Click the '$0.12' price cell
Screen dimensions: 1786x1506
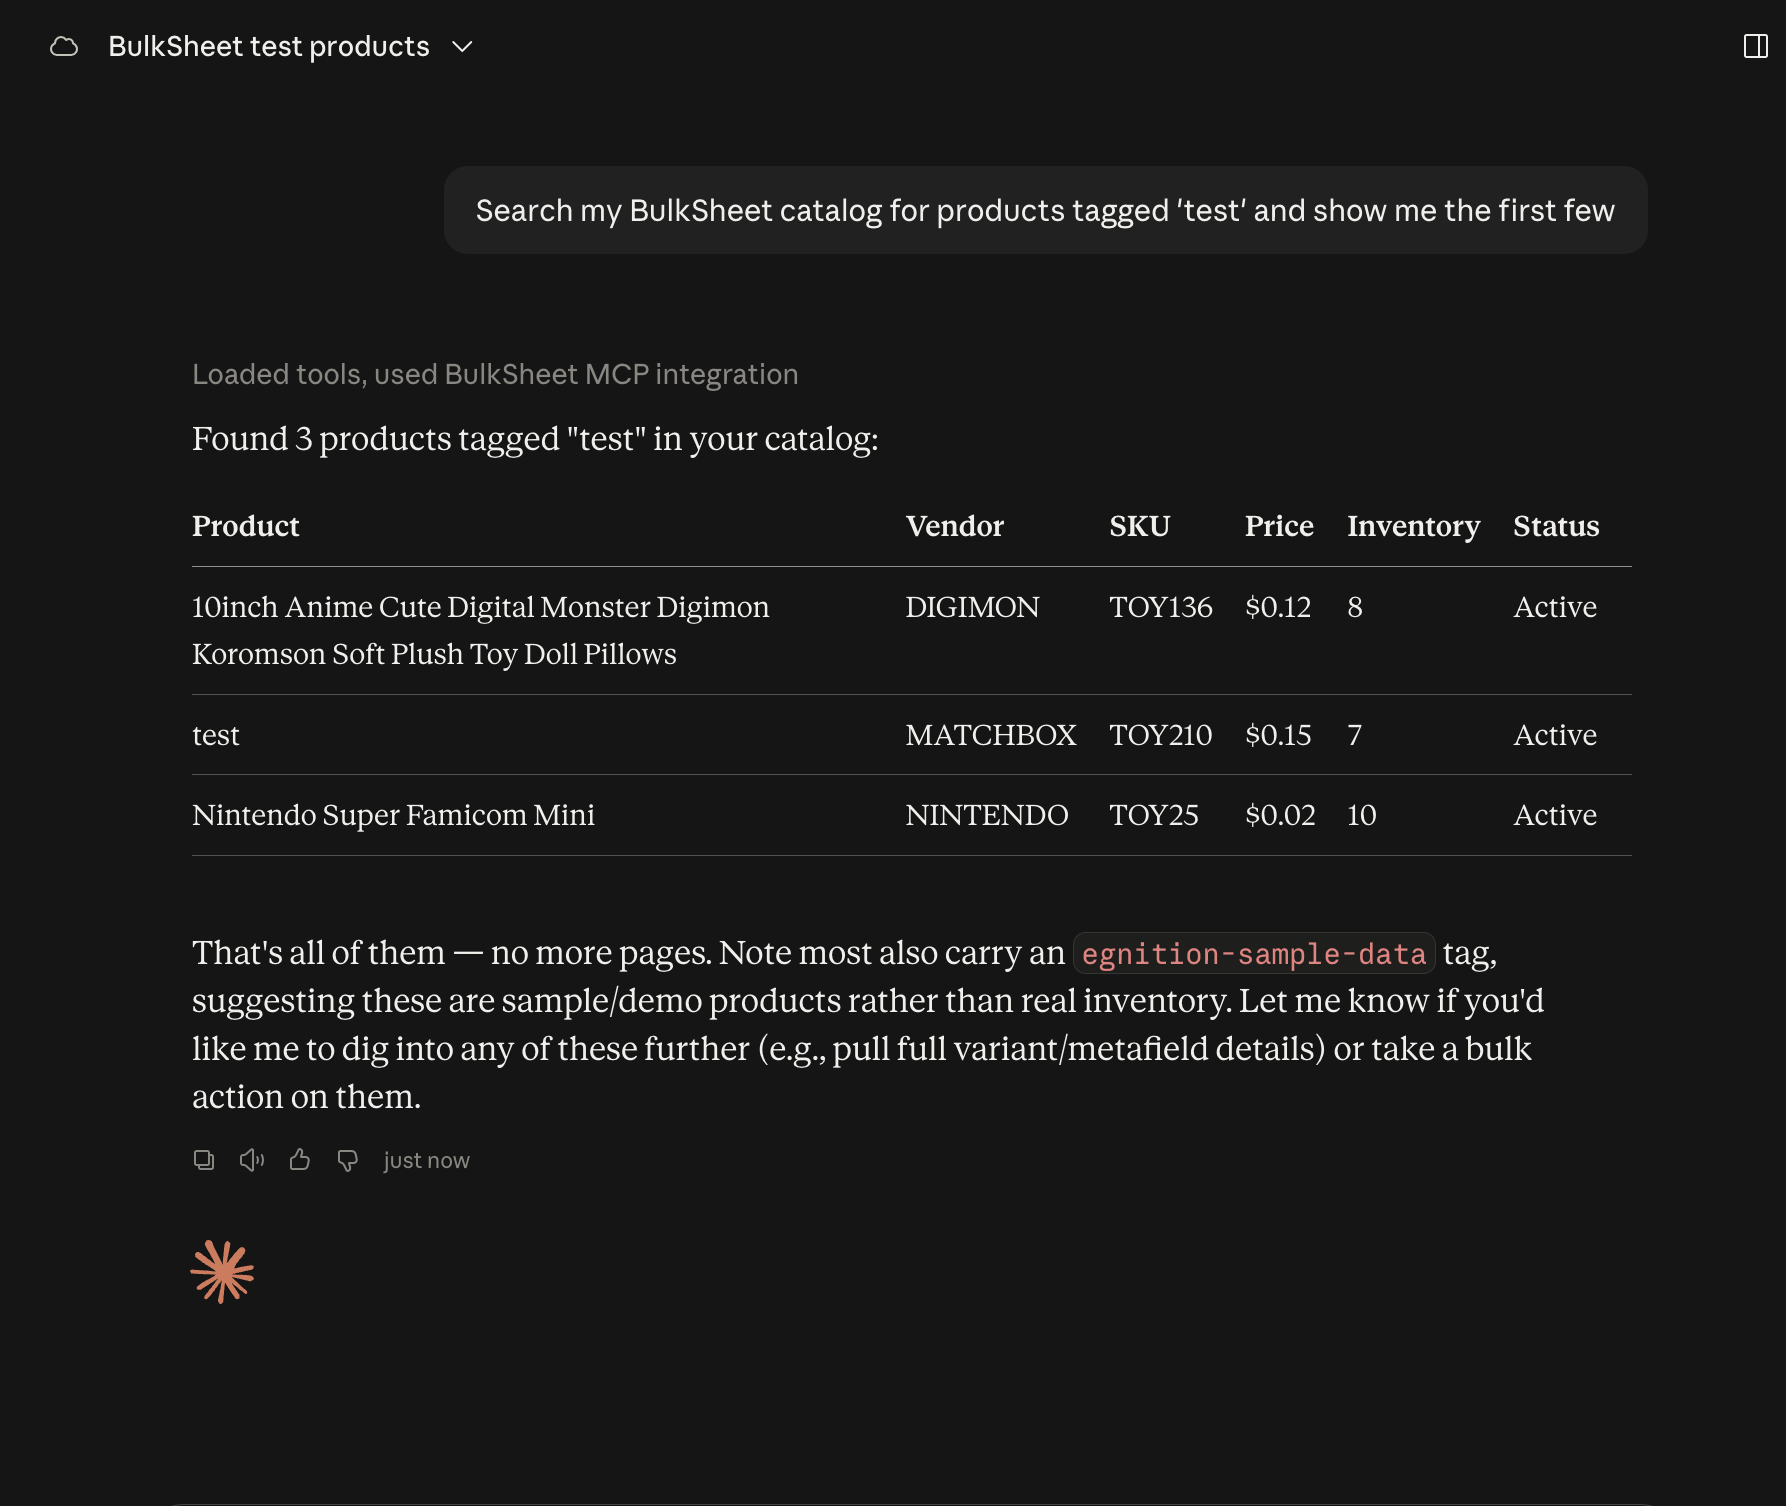1278,607
